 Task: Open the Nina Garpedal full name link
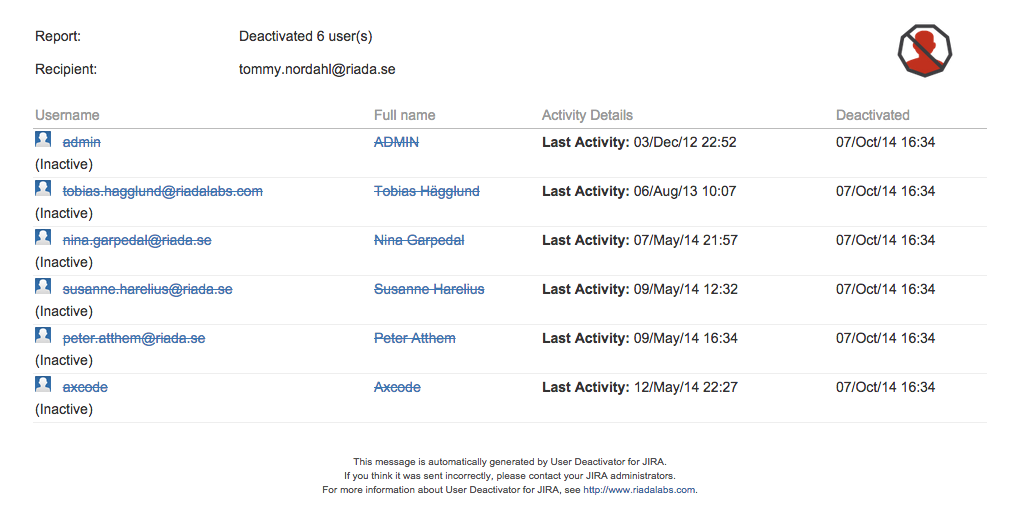(419, 240)
